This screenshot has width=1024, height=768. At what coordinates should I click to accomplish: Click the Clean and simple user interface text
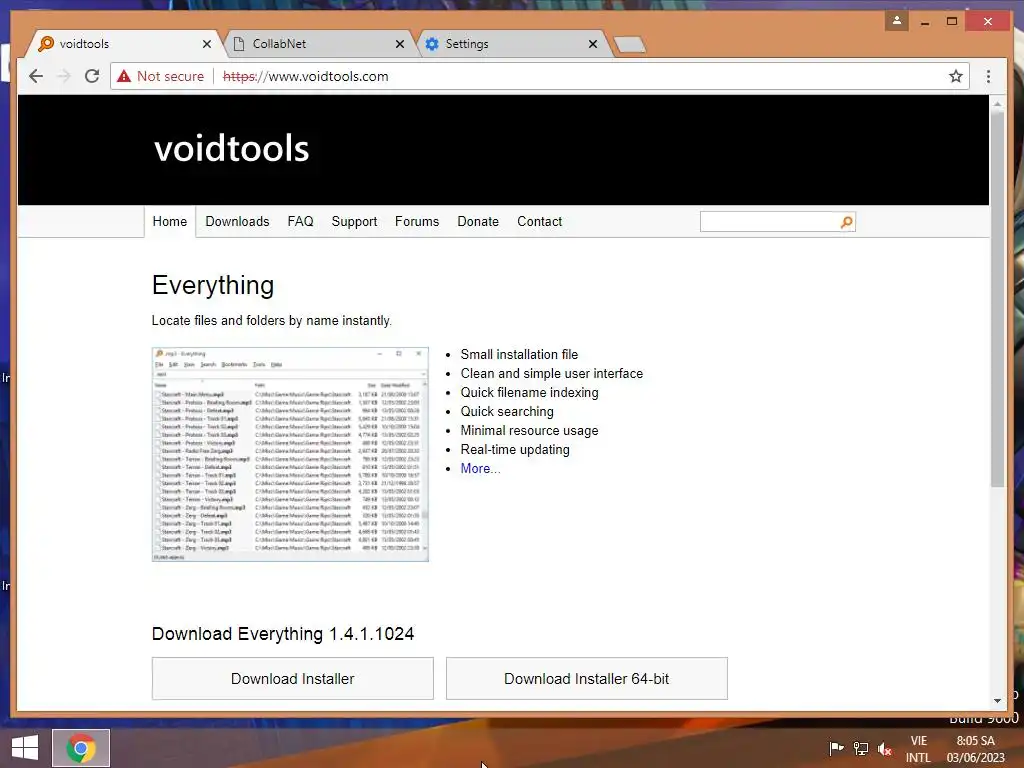552,374
